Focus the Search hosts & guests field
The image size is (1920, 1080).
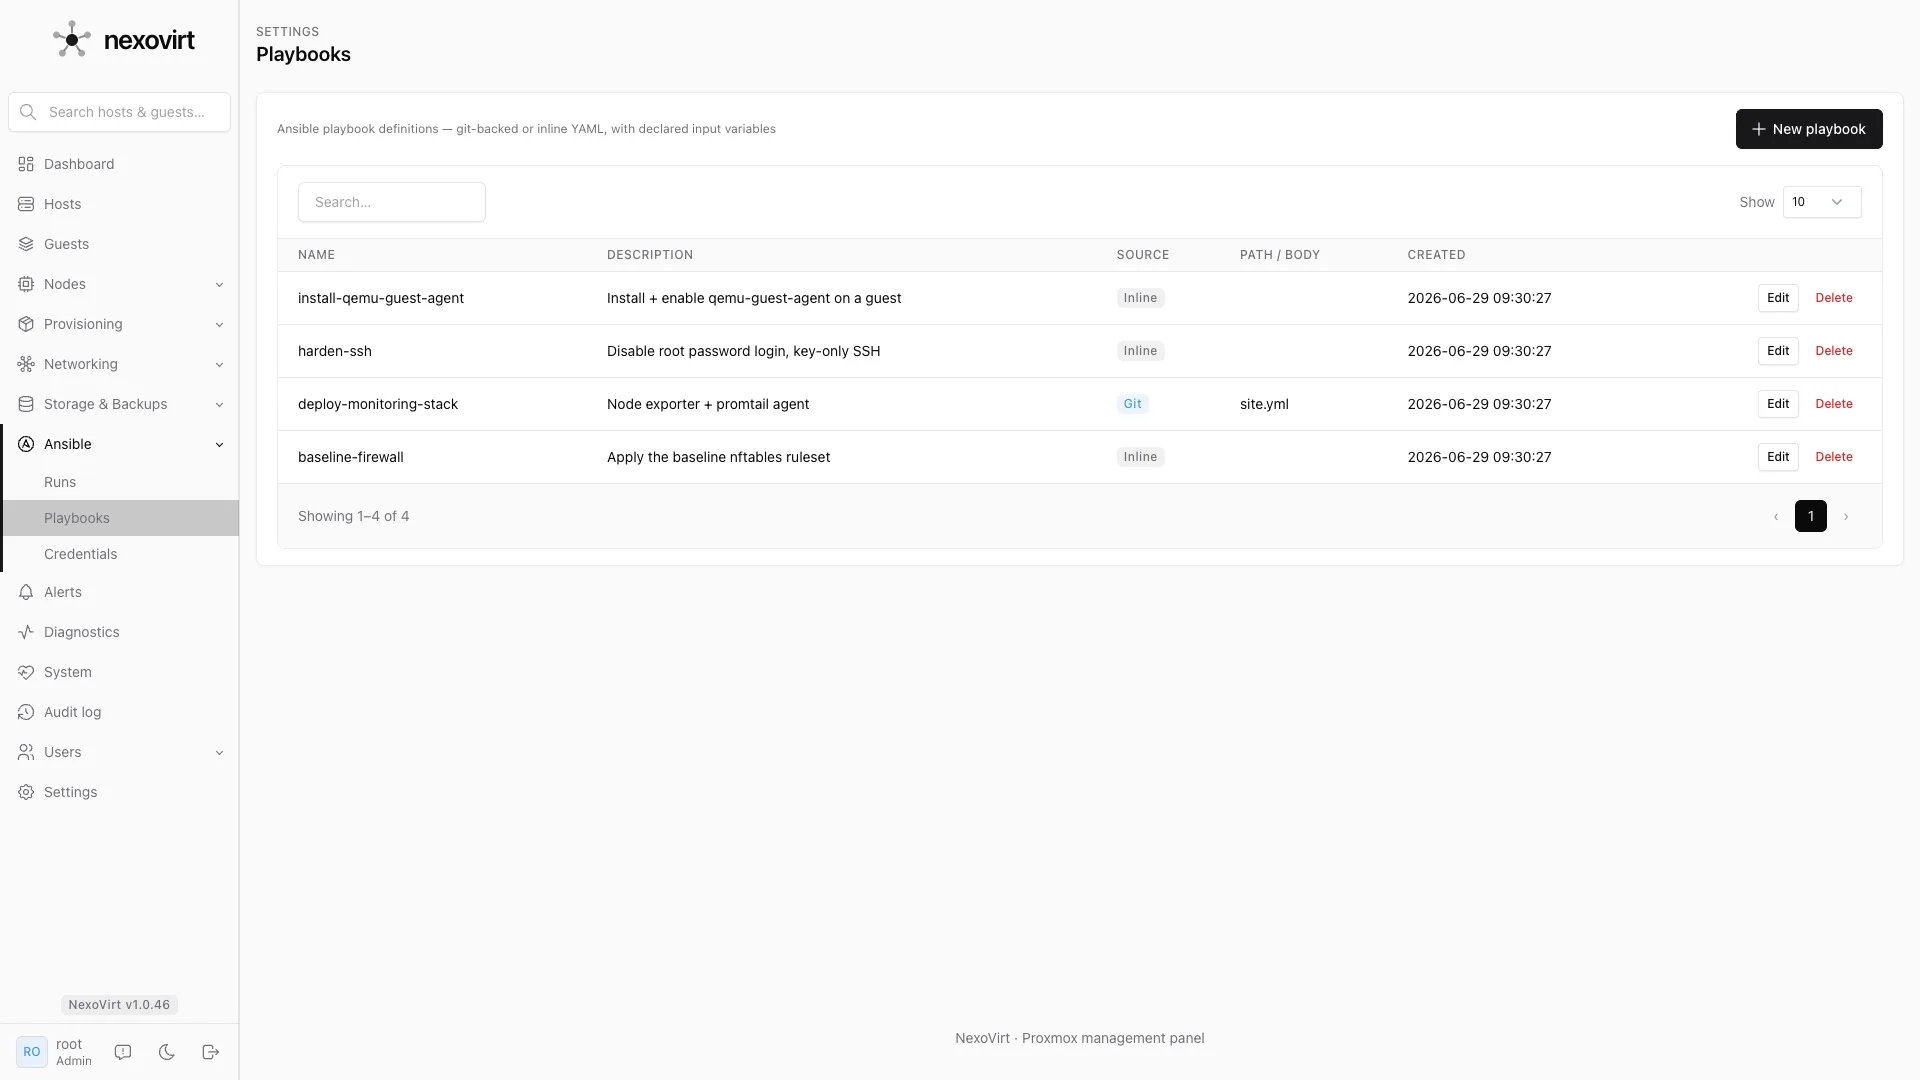click(x=119, y=112)
